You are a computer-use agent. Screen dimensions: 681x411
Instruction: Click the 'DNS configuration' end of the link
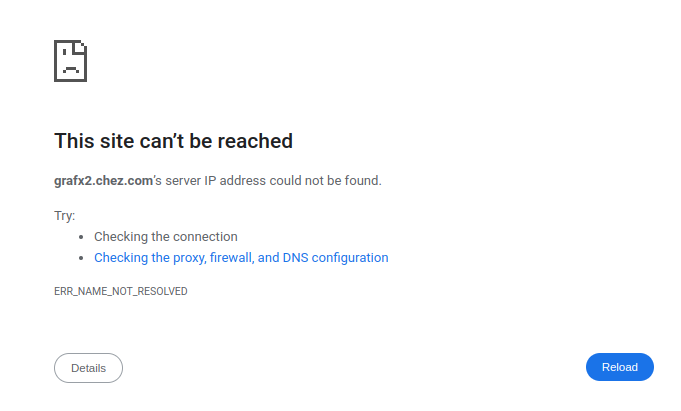[335, 258]
